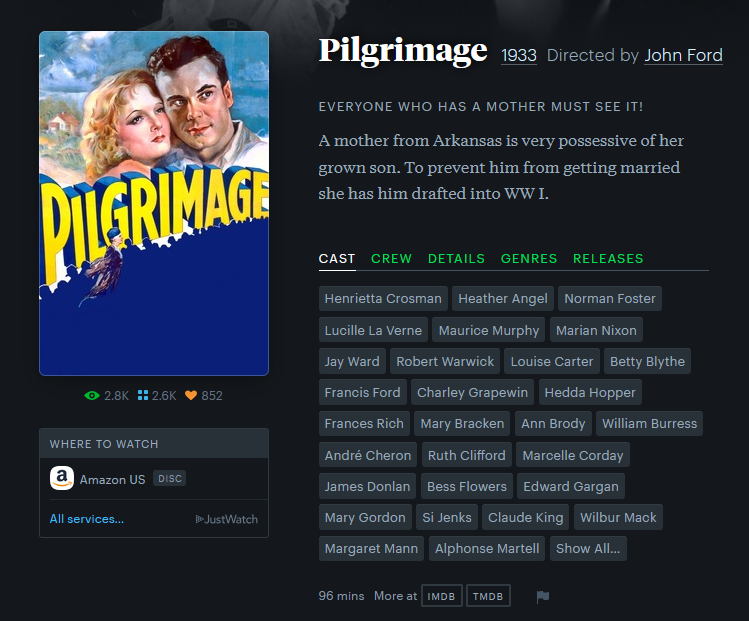Click Hedda Hopper cast tag
Image resolution: width=749 pixels, height=621 pixels.
click(590, 392)
